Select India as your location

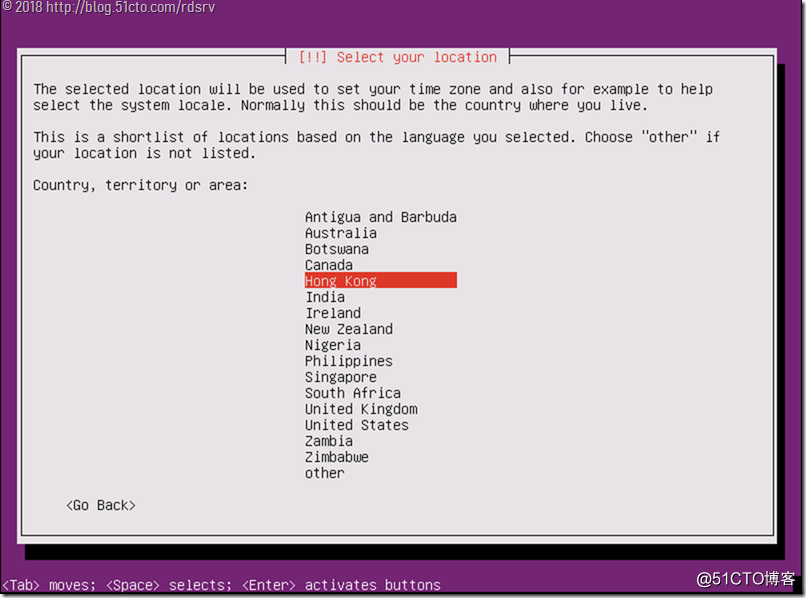point(325,297)
